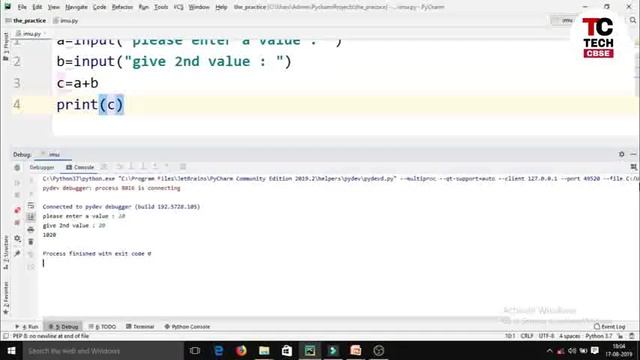Open the run configuration dropdown
640x360 pixels.
564,20
